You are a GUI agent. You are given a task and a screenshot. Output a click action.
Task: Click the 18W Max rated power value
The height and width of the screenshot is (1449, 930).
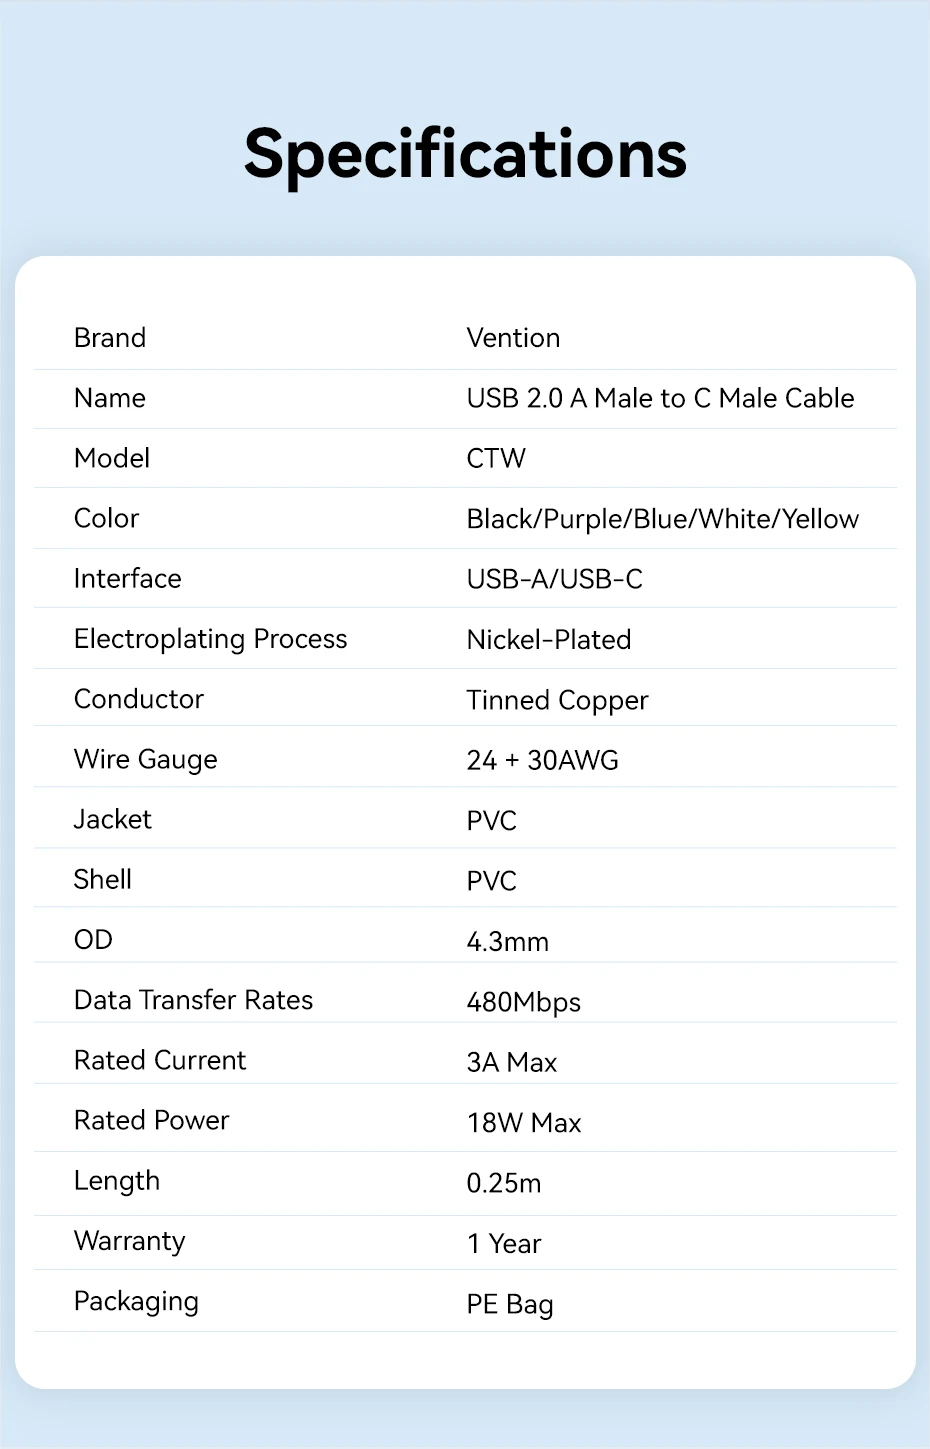pyautogui.click(x=523, y=1123)
